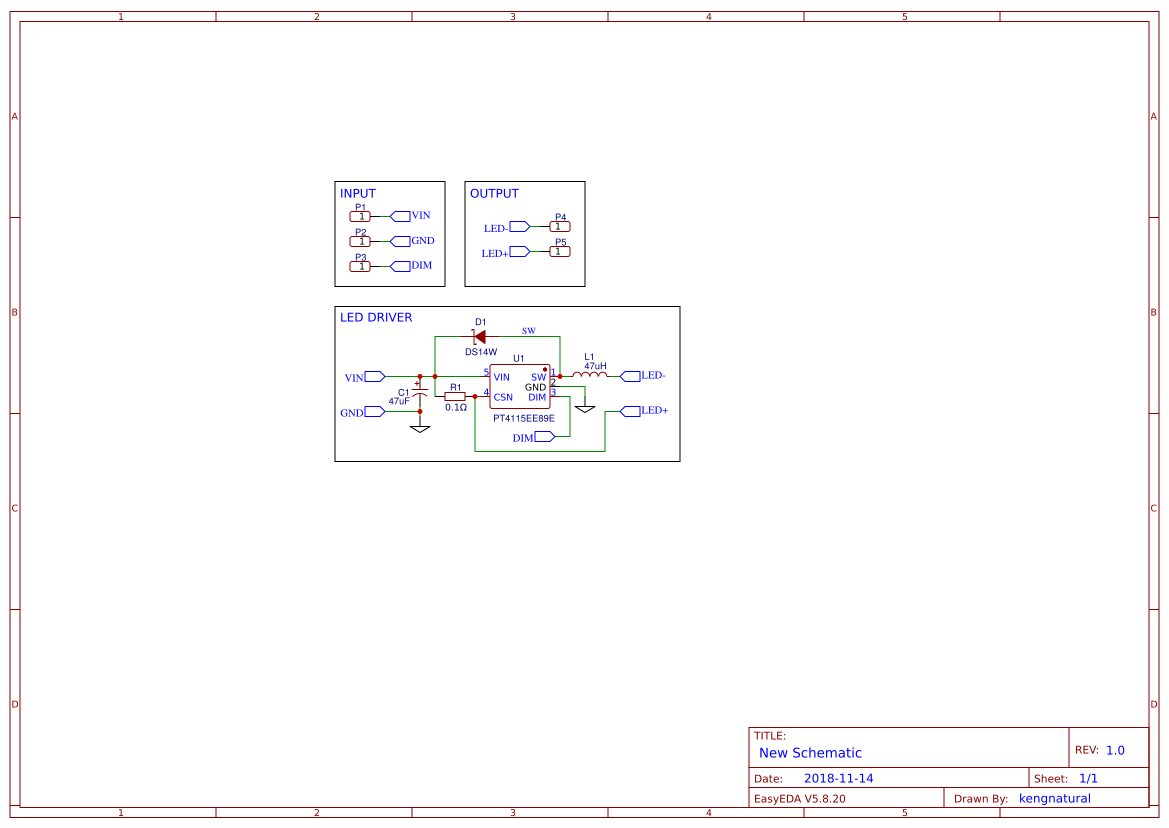Click the 2018-11-14 date field

coord(840,777)
